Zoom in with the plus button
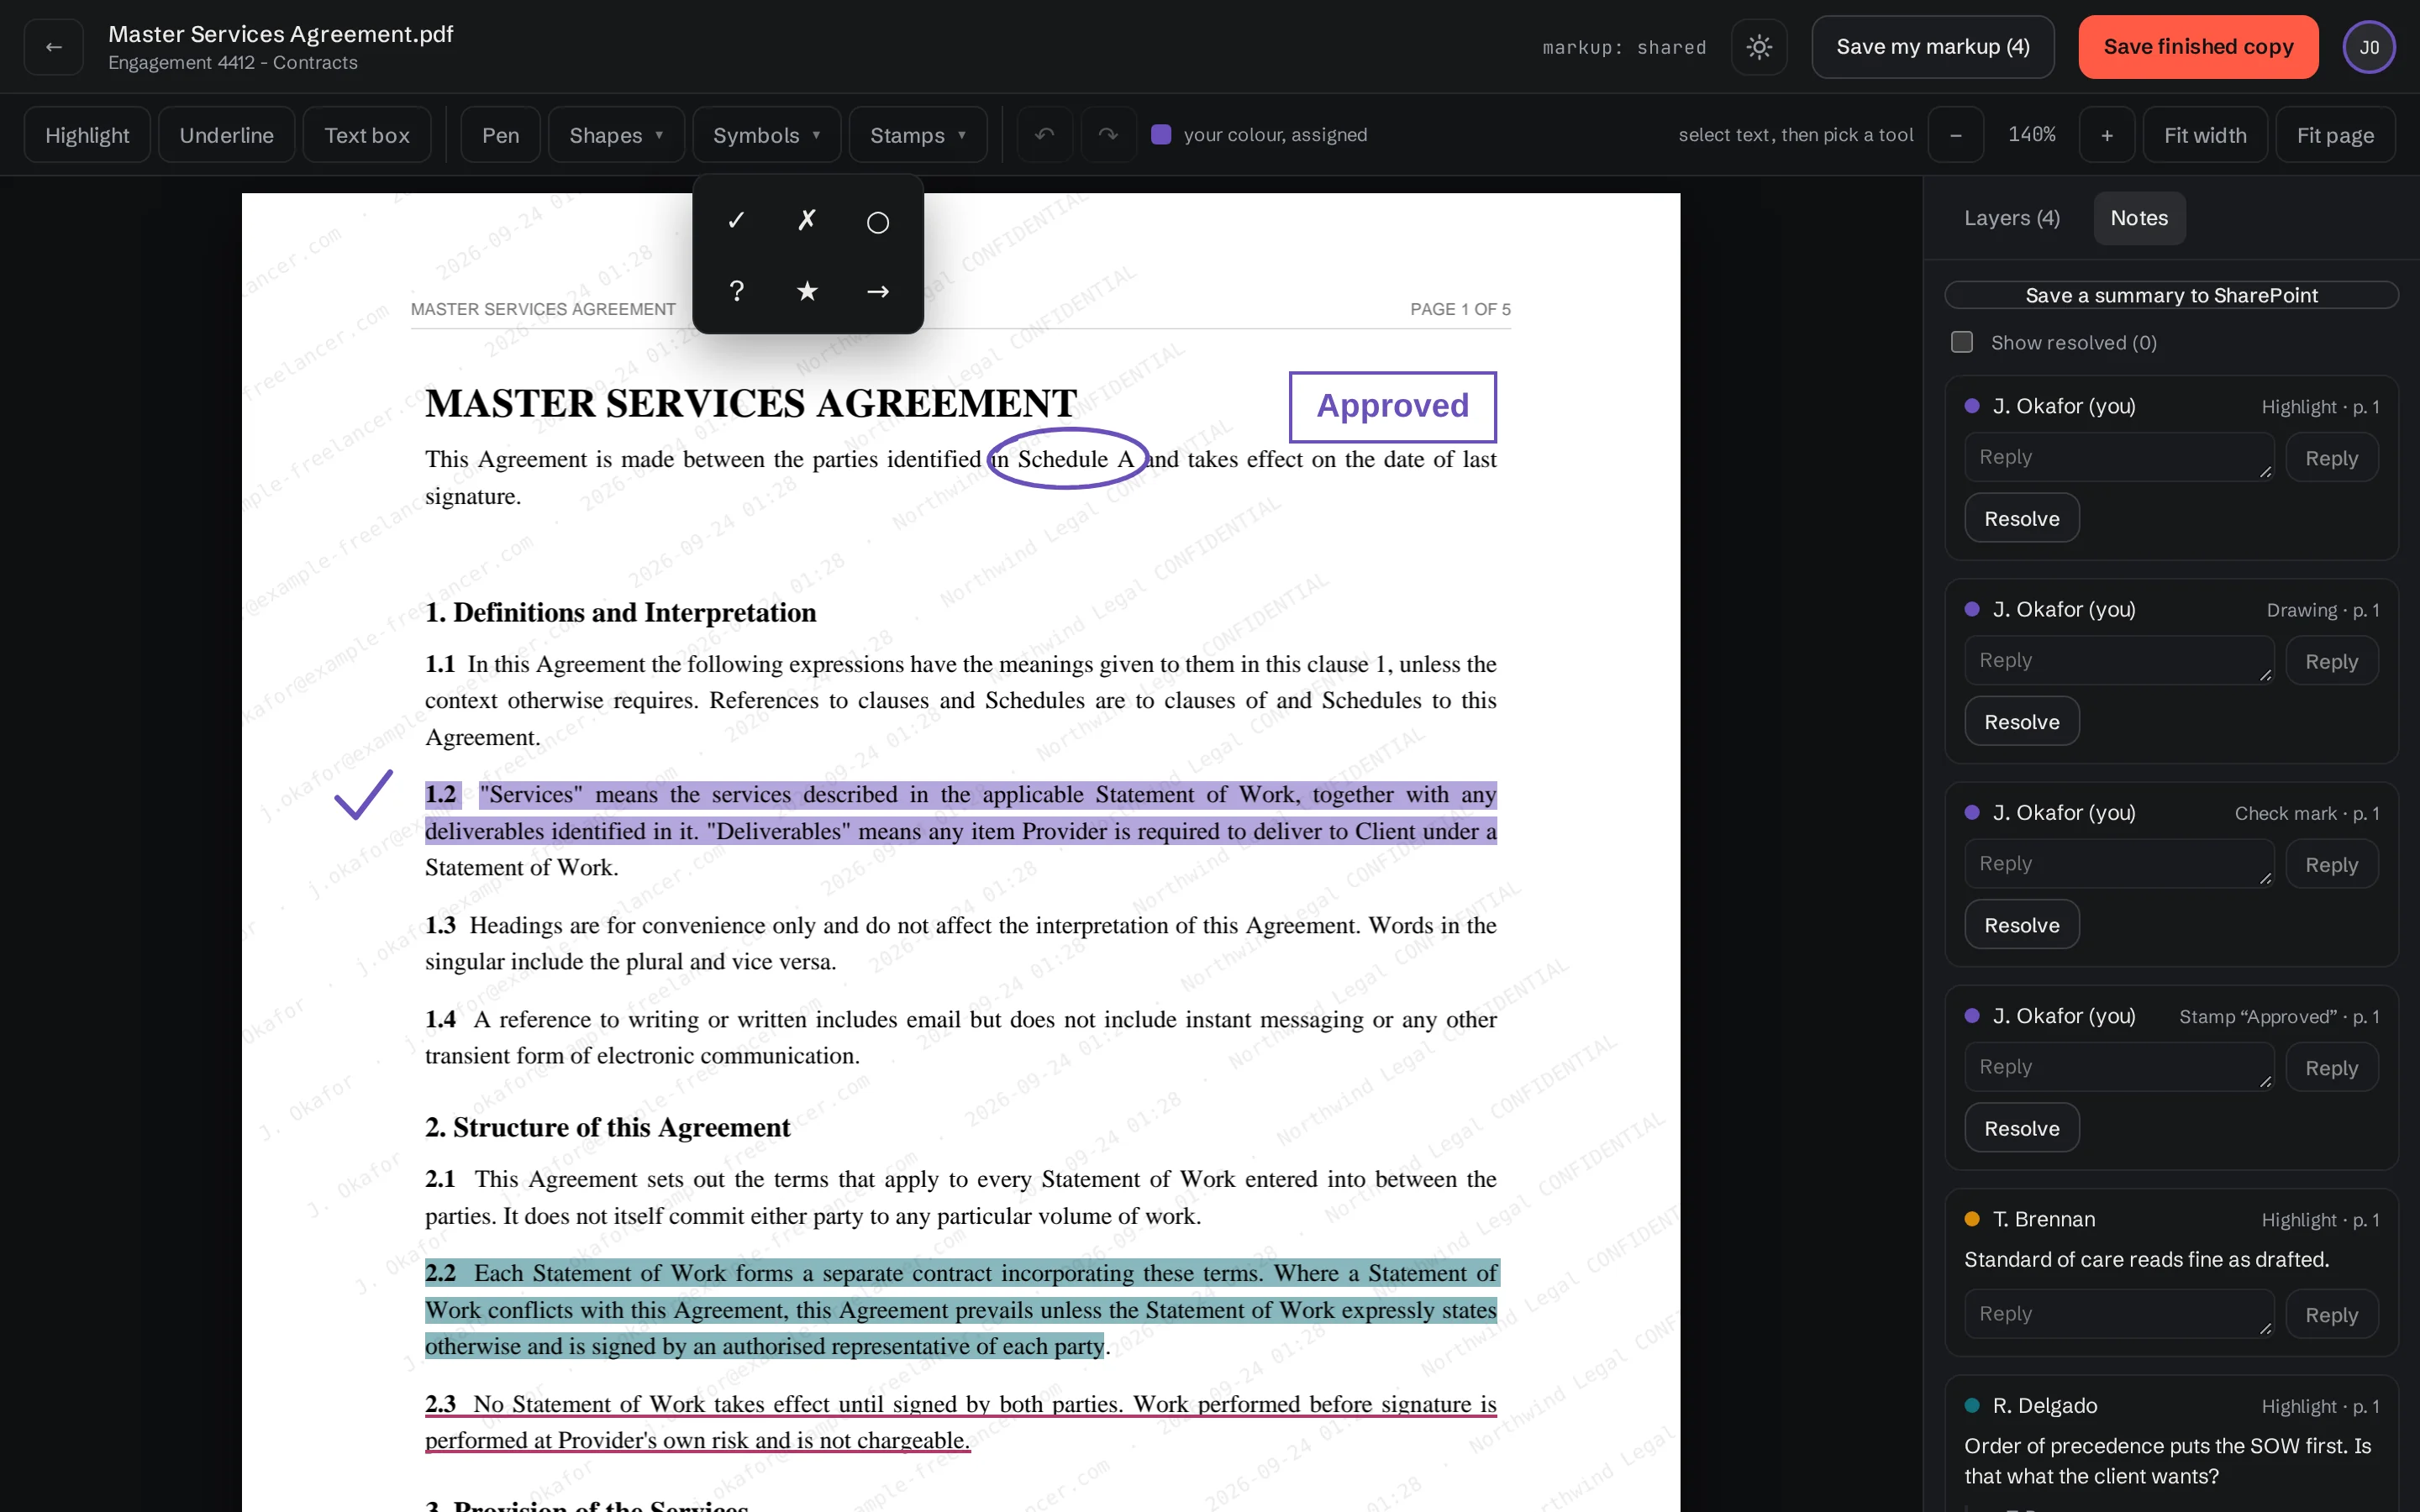Screen dimensions: 2420x1512 [2107, 134]
